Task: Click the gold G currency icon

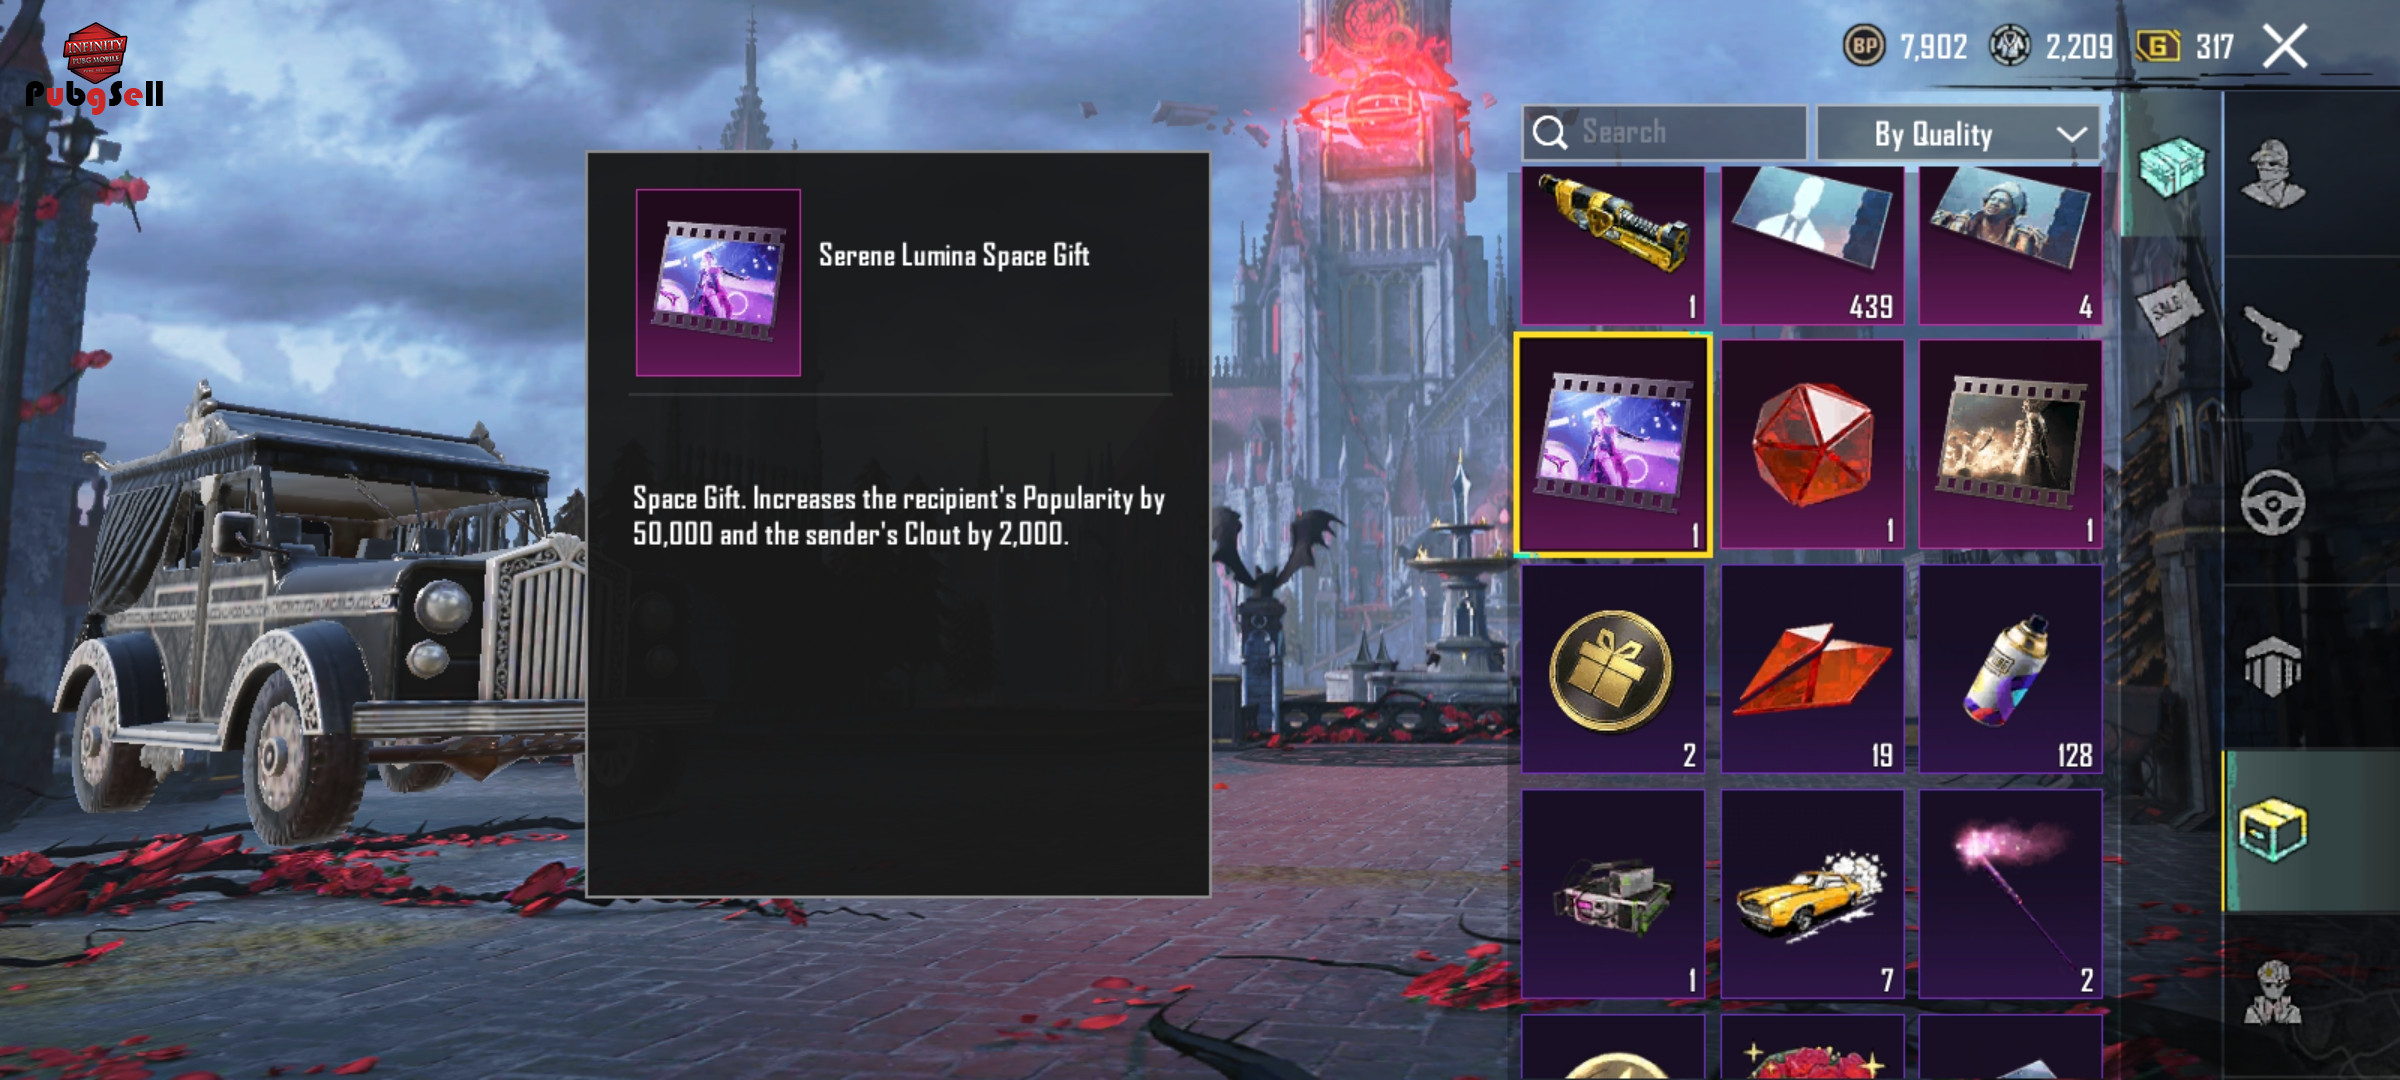Action: tap(2158, 46)
